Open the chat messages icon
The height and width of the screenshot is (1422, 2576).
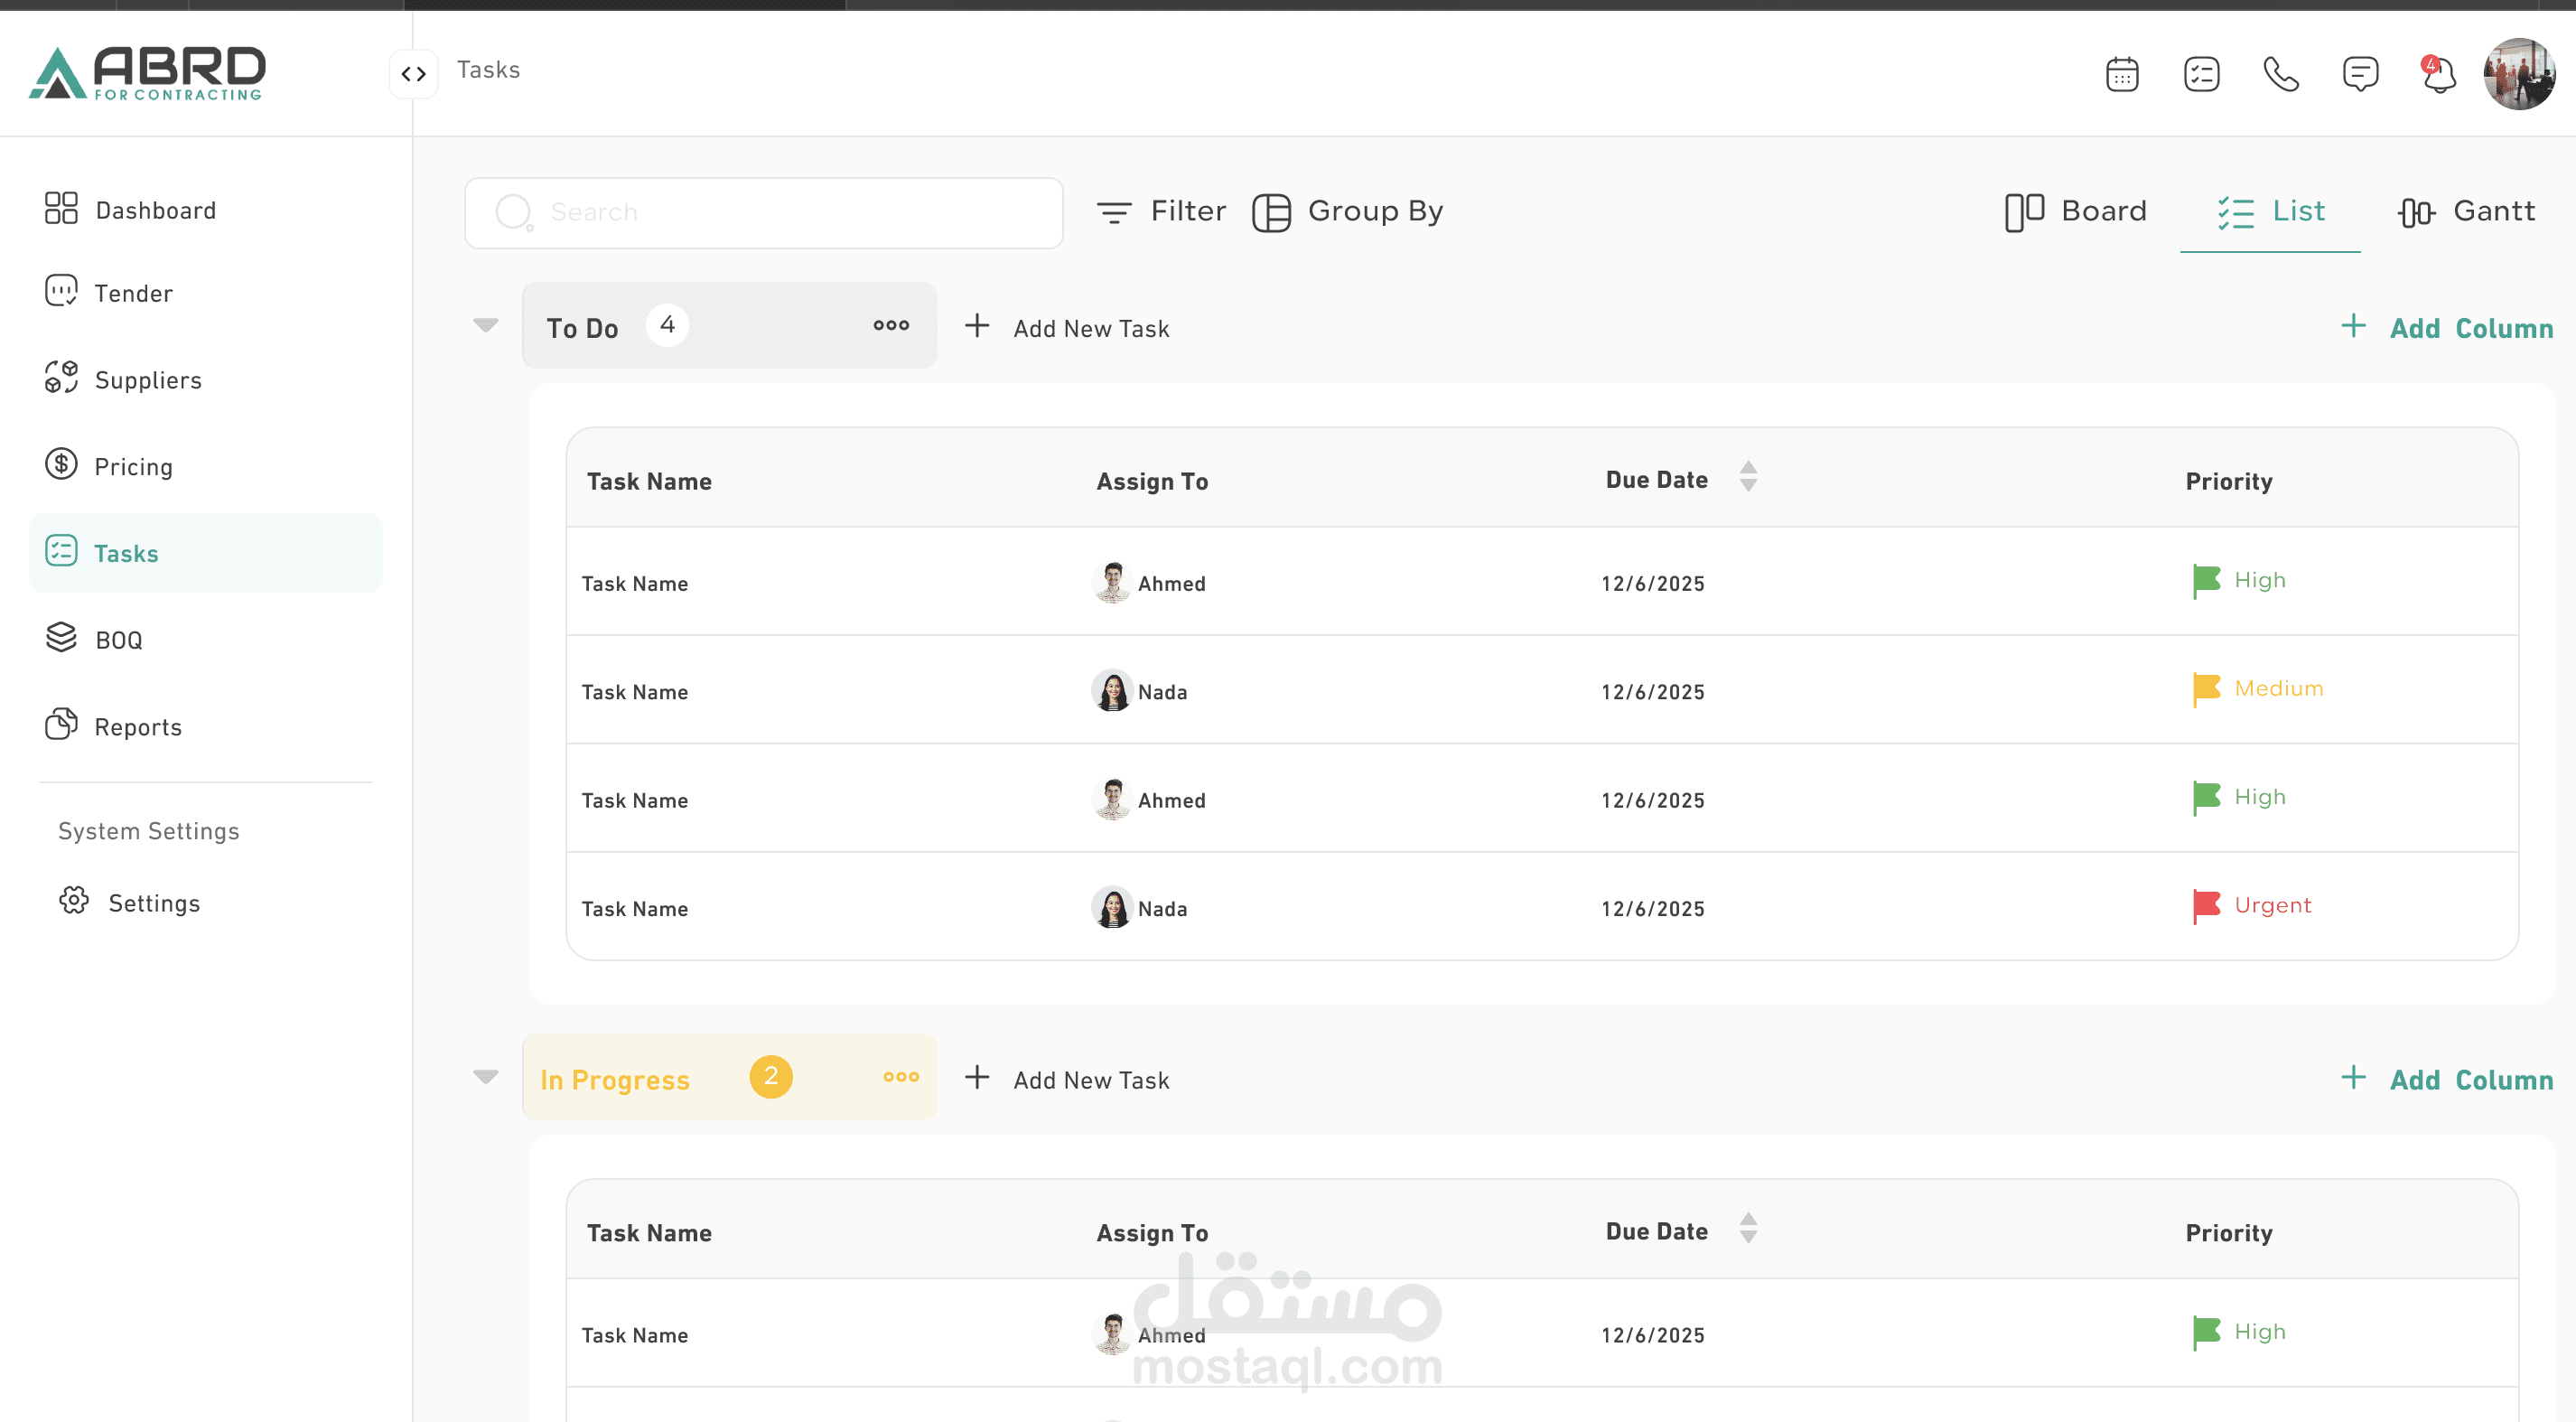(x=2360, y=74)
